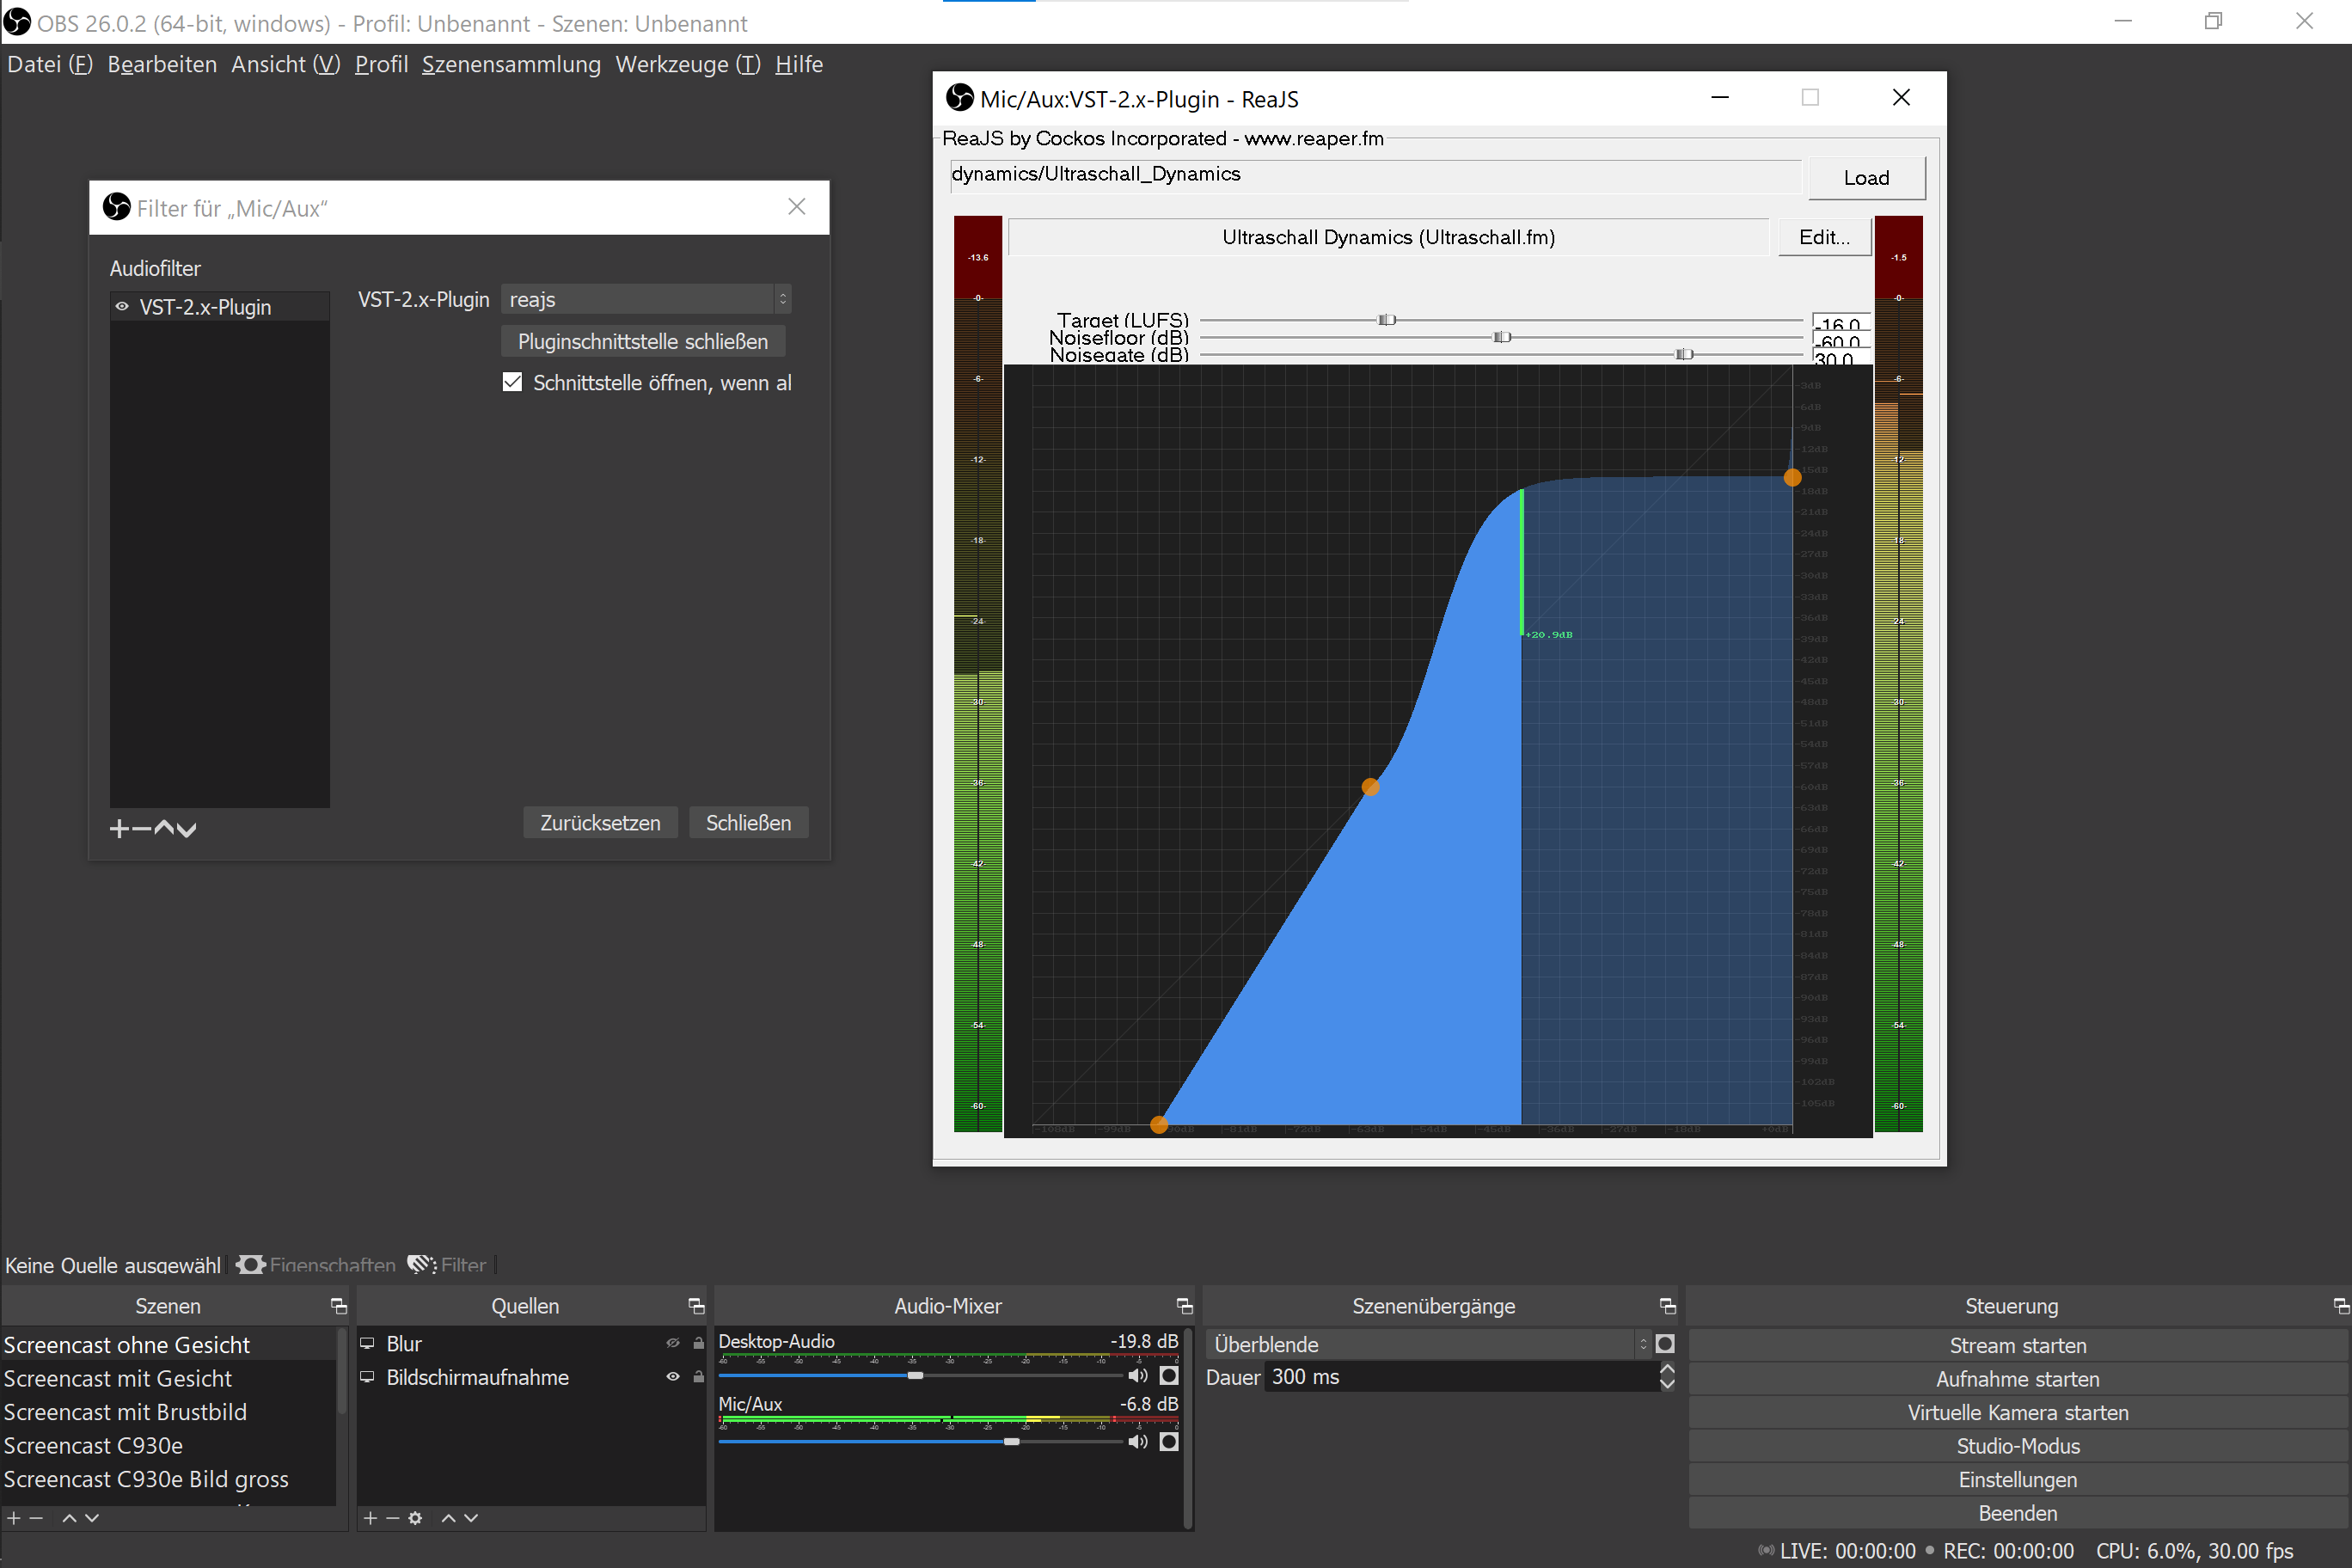Increase transition Dauer with the up arrow
The width and height of the screenshot is (2352, 1568).
pos(1667,1369)
